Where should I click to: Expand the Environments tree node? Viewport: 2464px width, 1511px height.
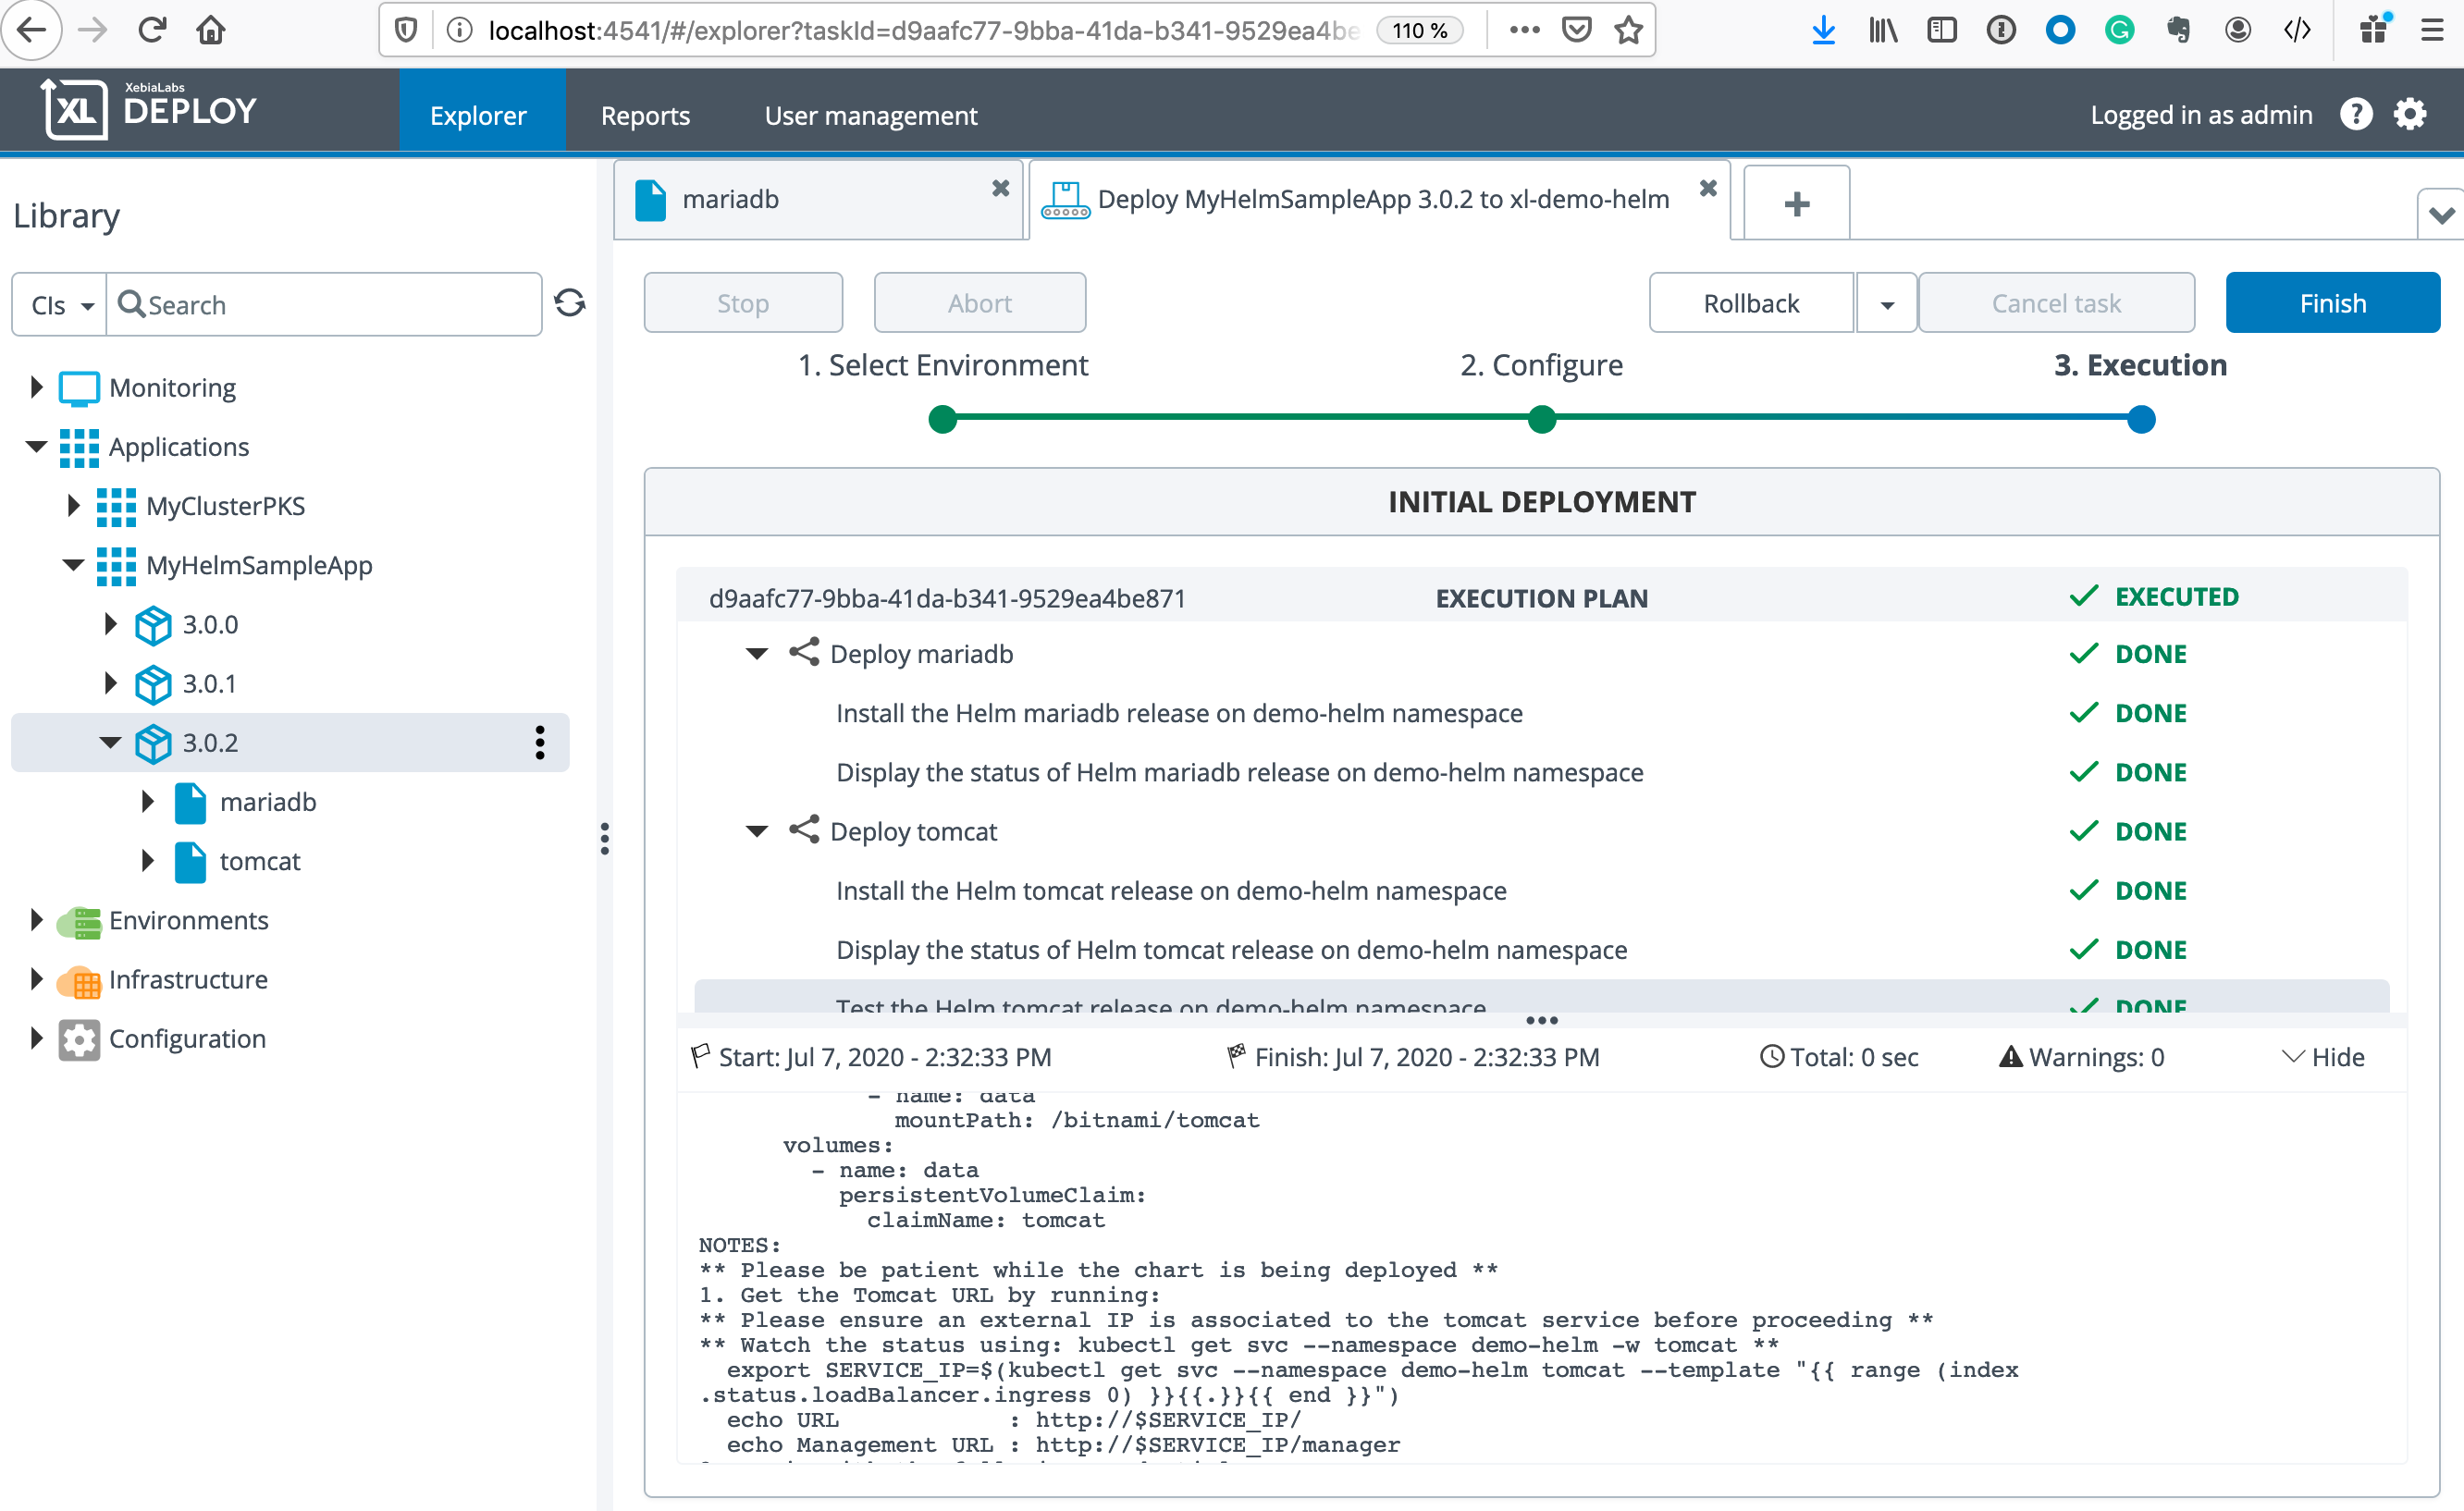(x=36, y=920)
